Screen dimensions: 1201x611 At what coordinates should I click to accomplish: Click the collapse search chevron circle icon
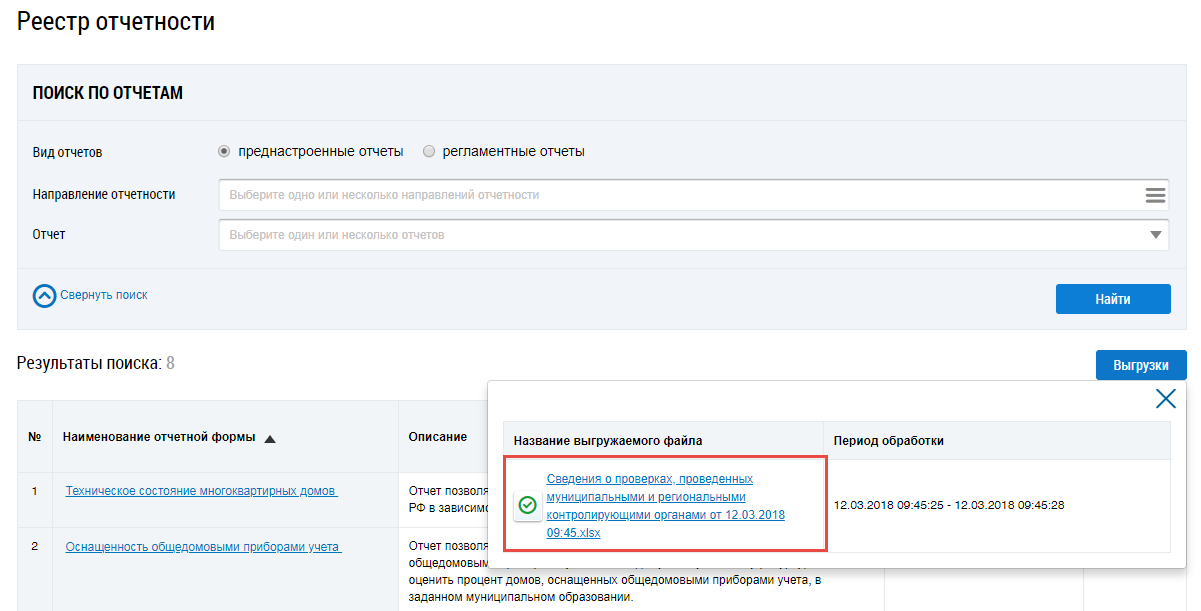(45, 296)
